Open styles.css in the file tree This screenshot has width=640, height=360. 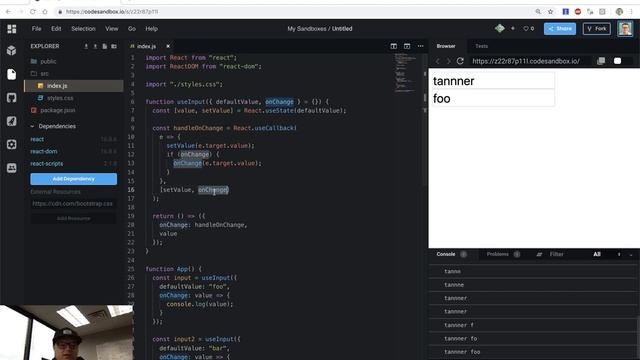coord(73,98)
